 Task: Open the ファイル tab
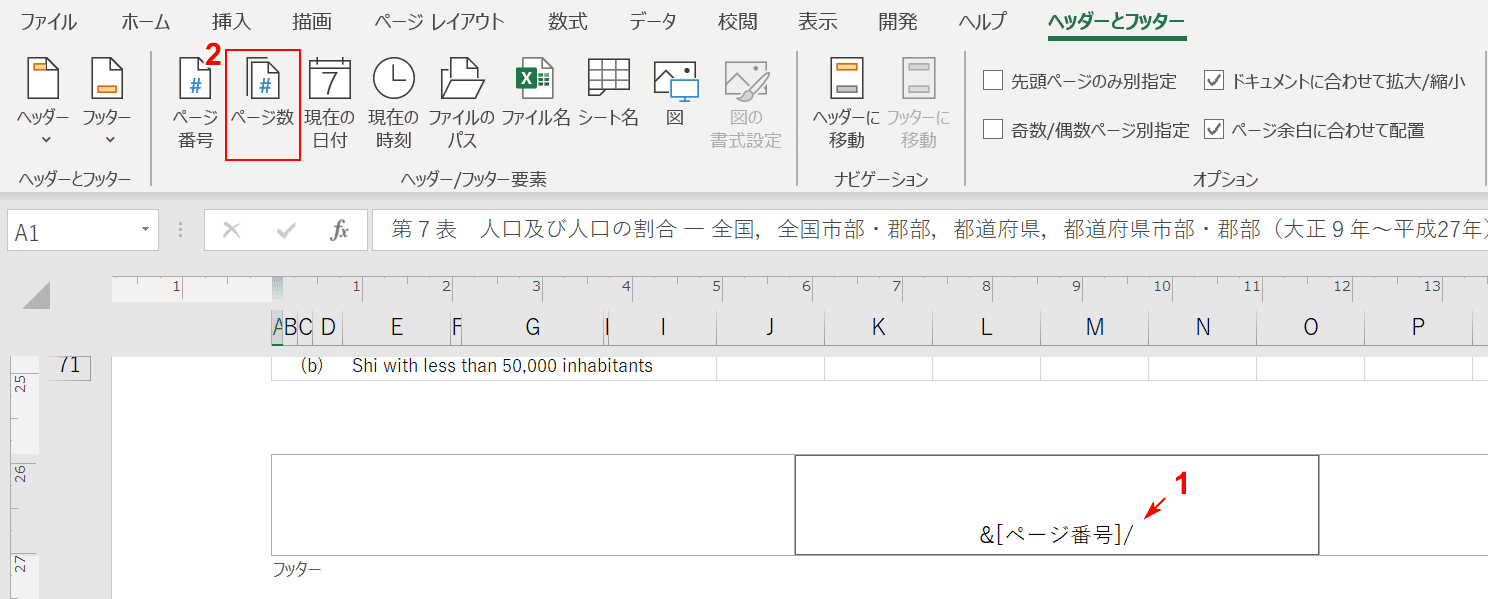coord(49,21)
